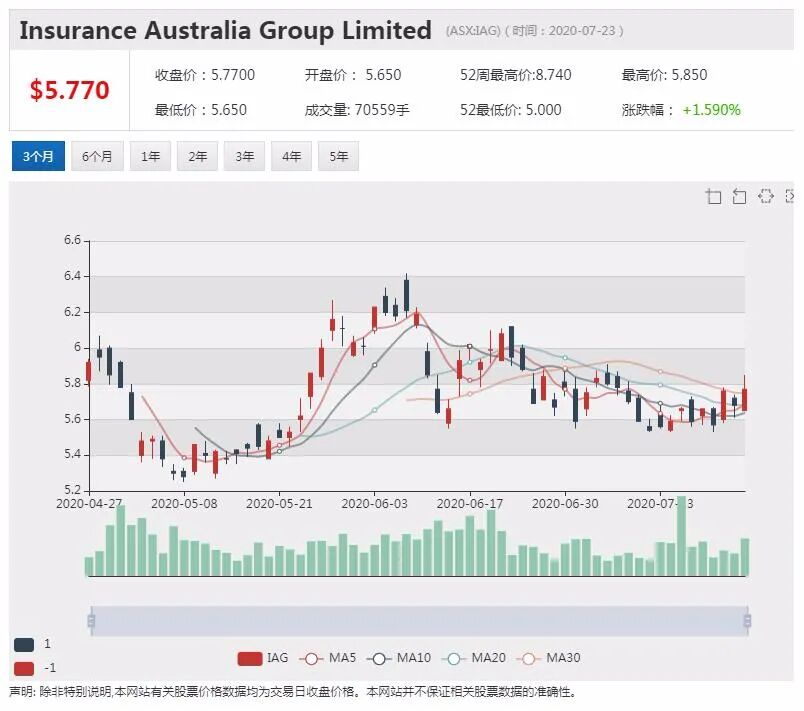Click the zoom reset (undo zoom) icon
The image size is (804, 711).
[739, 196]
